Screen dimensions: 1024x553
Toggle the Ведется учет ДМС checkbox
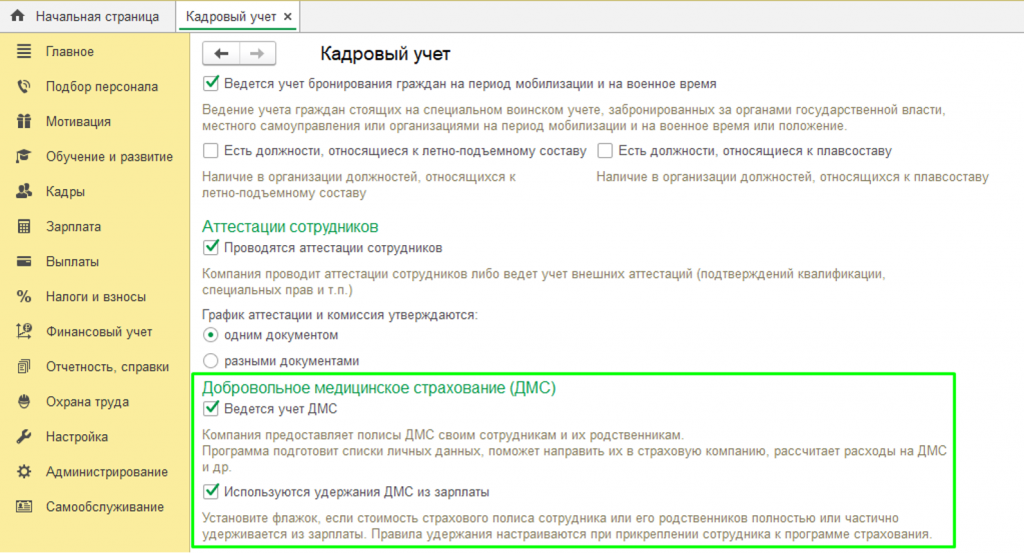click(x=211, y=409)
